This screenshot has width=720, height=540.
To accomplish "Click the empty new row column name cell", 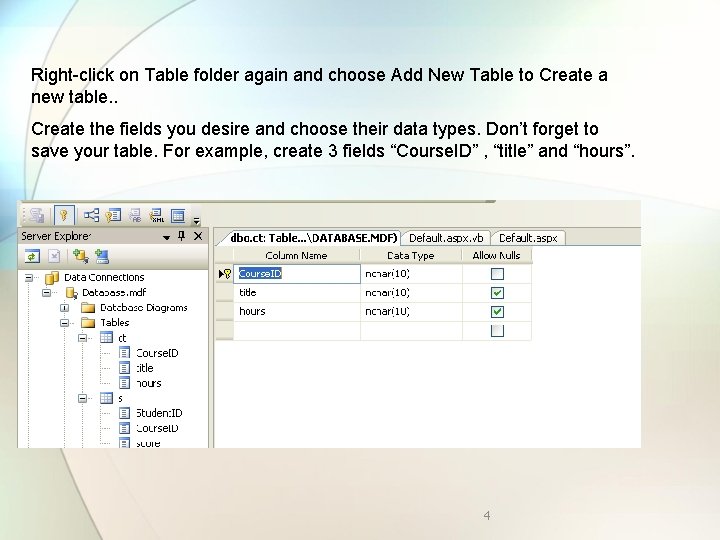I will [297, 331].
